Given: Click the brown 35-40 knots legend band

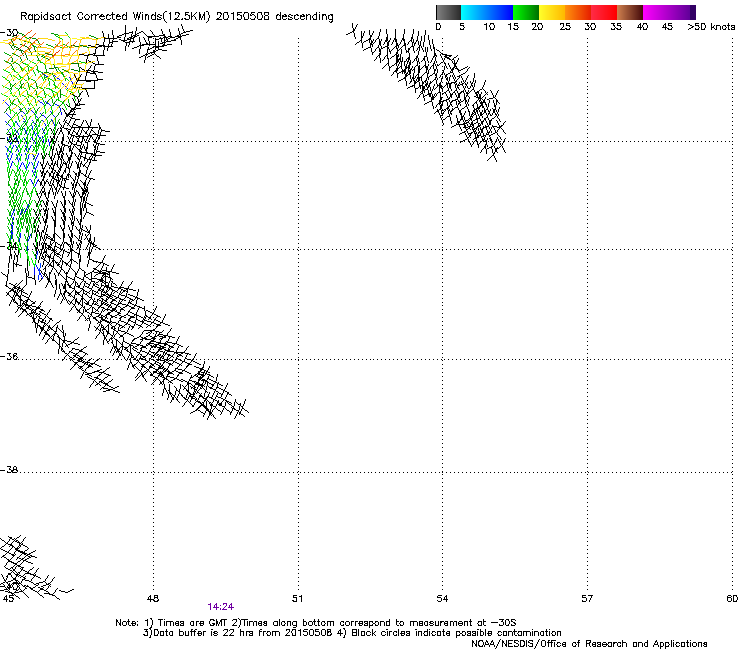Looking at the screenshot, I should click(x=630, y=12).
